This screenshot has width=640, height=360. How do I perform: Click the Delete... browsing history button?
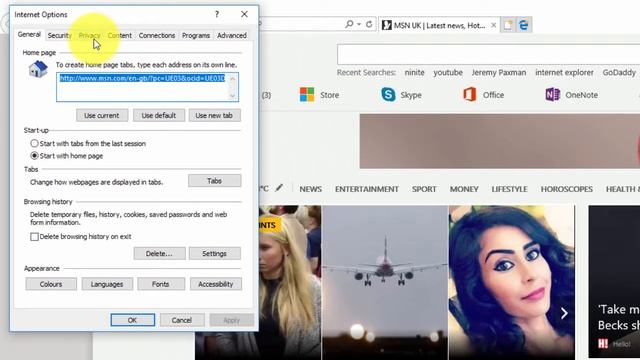[x=159, y=253]
